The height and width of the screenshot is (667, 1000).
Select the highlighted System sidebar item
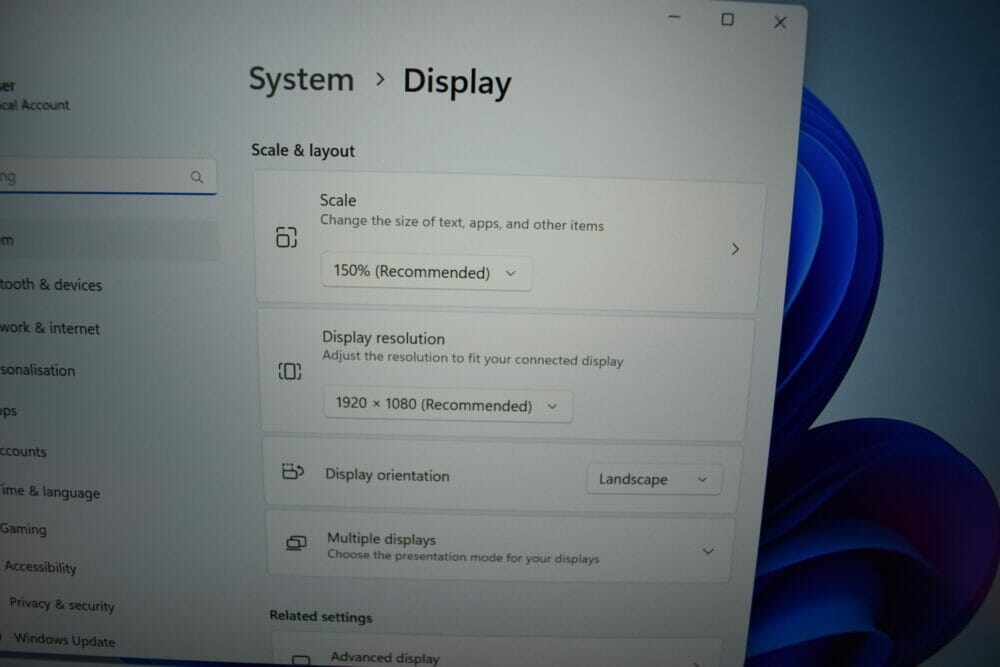(x=109, y=240)
